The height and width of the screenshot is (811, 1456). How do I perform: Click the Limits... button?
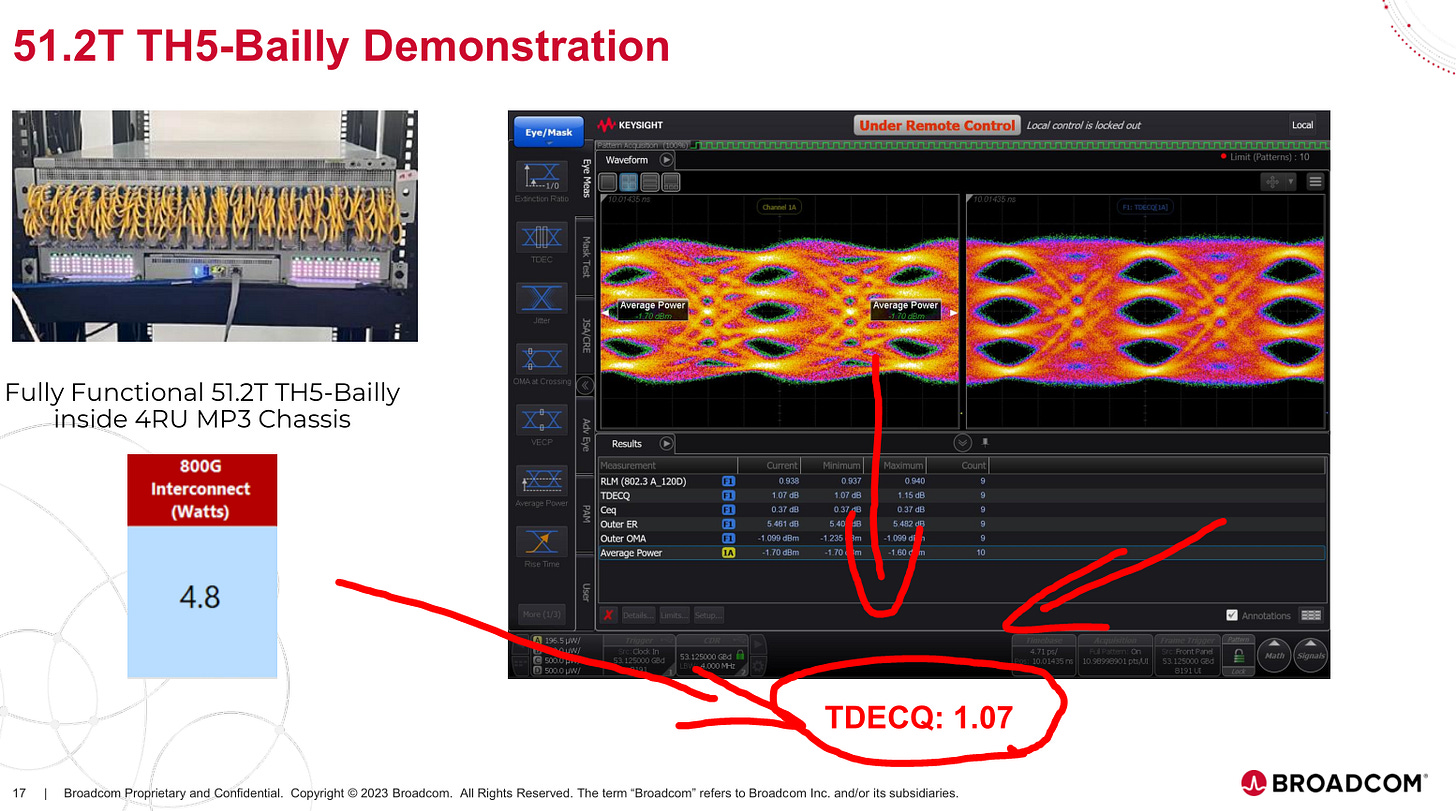pos(674,615)
